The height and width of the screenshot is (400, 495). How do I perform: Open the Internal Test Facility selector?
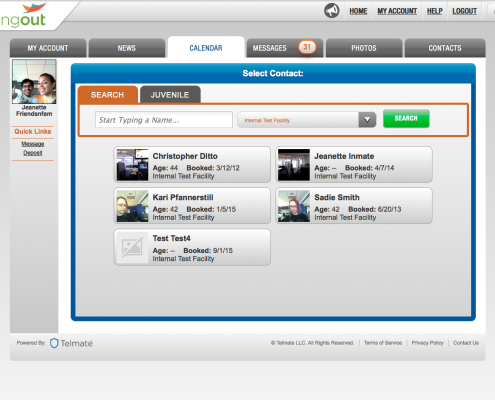(x=306, y=120)
